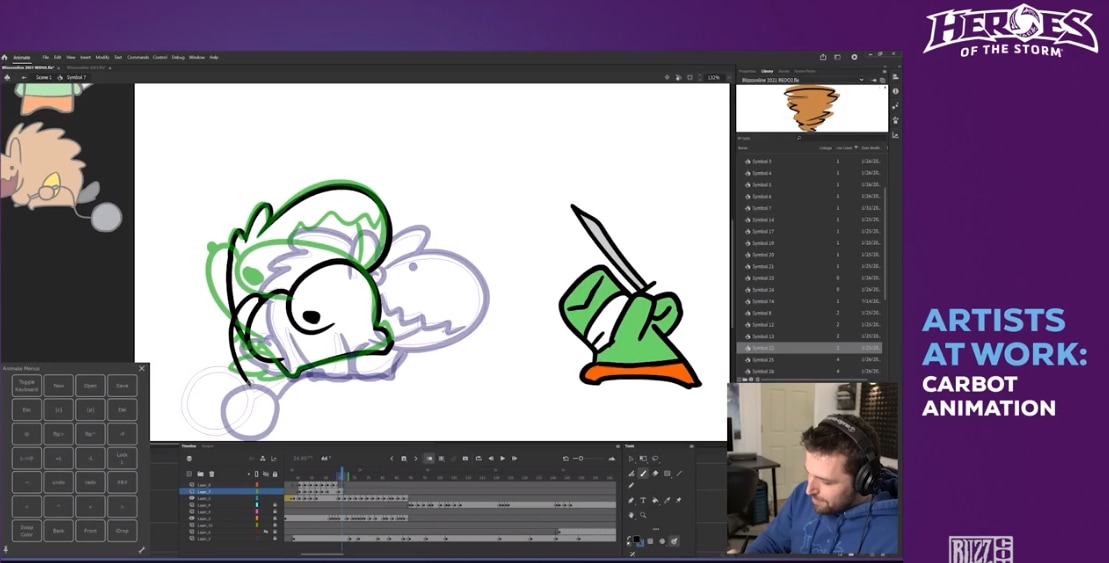Viewport: 1109px width, 563px height.
Task: Select the Zoom magnifier tool
Action: pyautogui.click(x=643, y=515)
